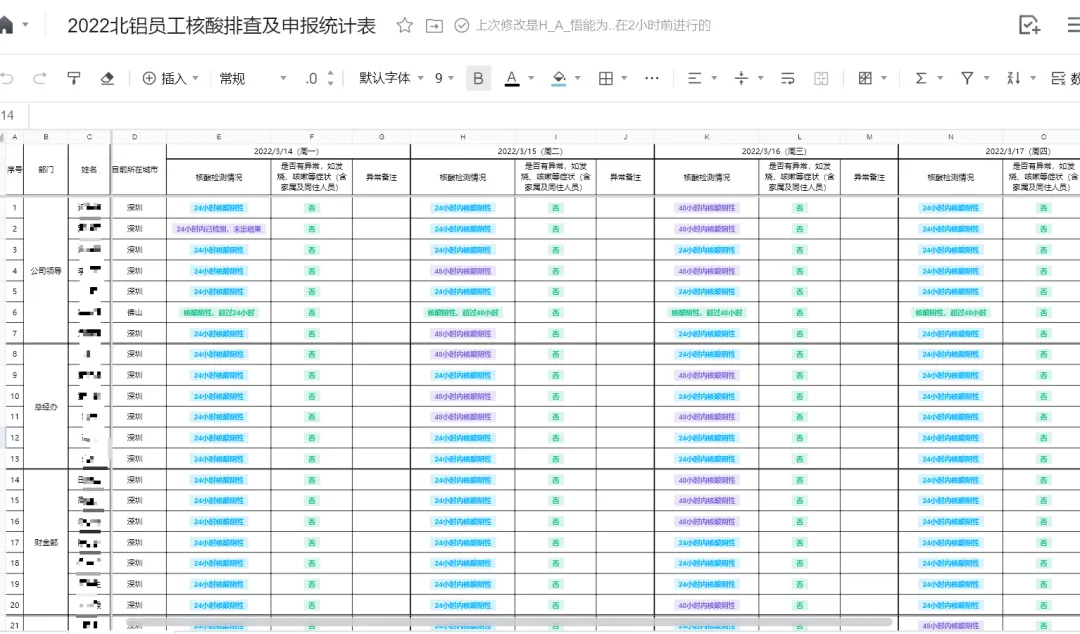Click the move-to-folder icon beside title
This screenshot has height=634, width=1080.
click(434, 26)
